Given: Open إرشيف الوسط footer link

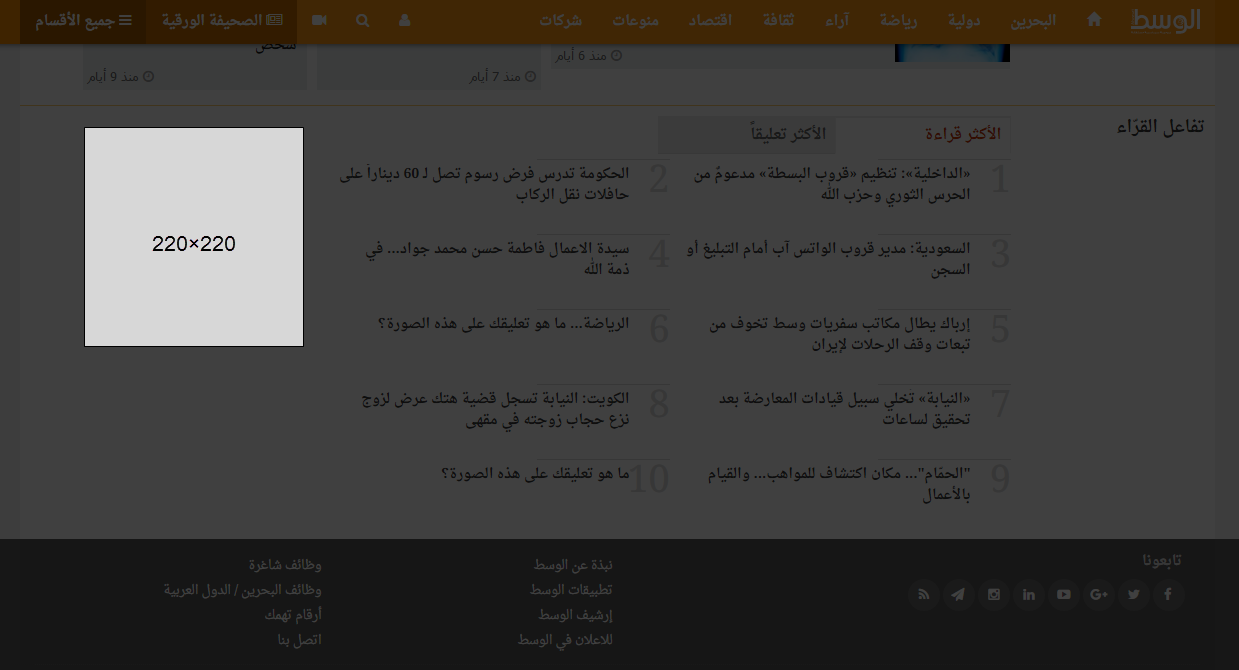Looking at the screenshot, I should pyautogui.click(x=575, y=615).
